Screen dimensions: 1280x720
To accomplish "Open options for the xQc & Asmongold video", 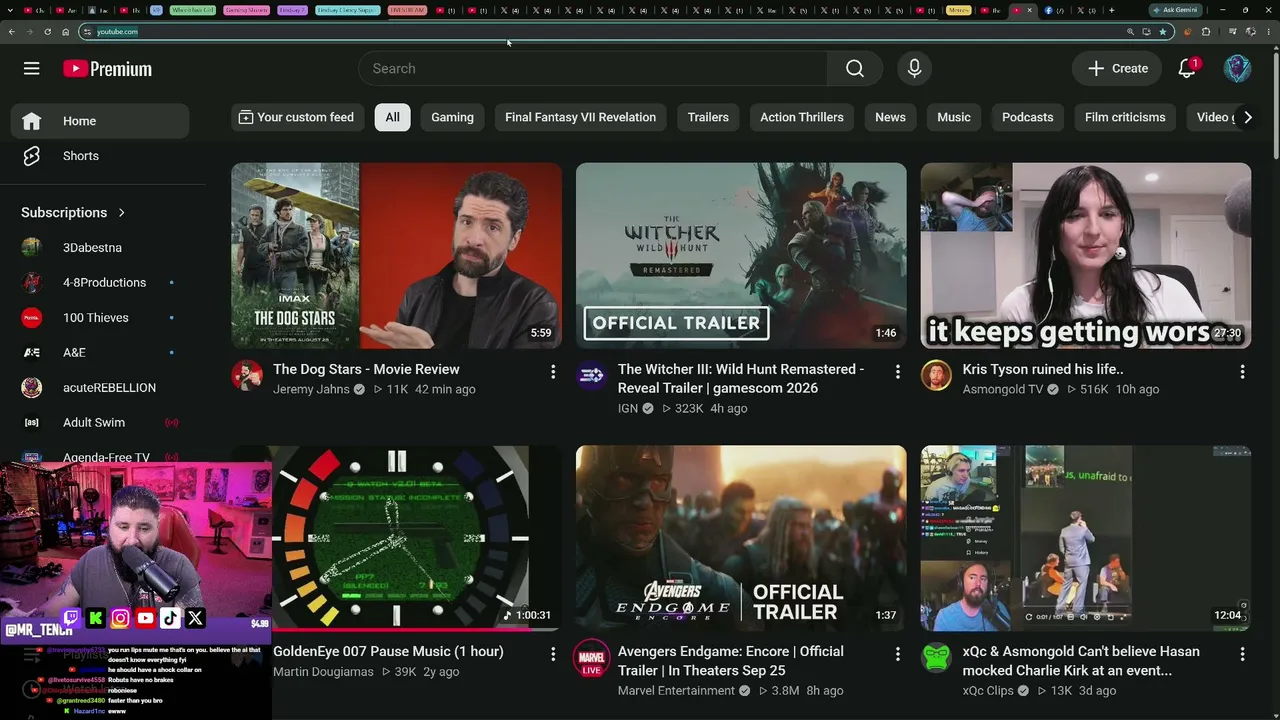I will (1242, 653).
